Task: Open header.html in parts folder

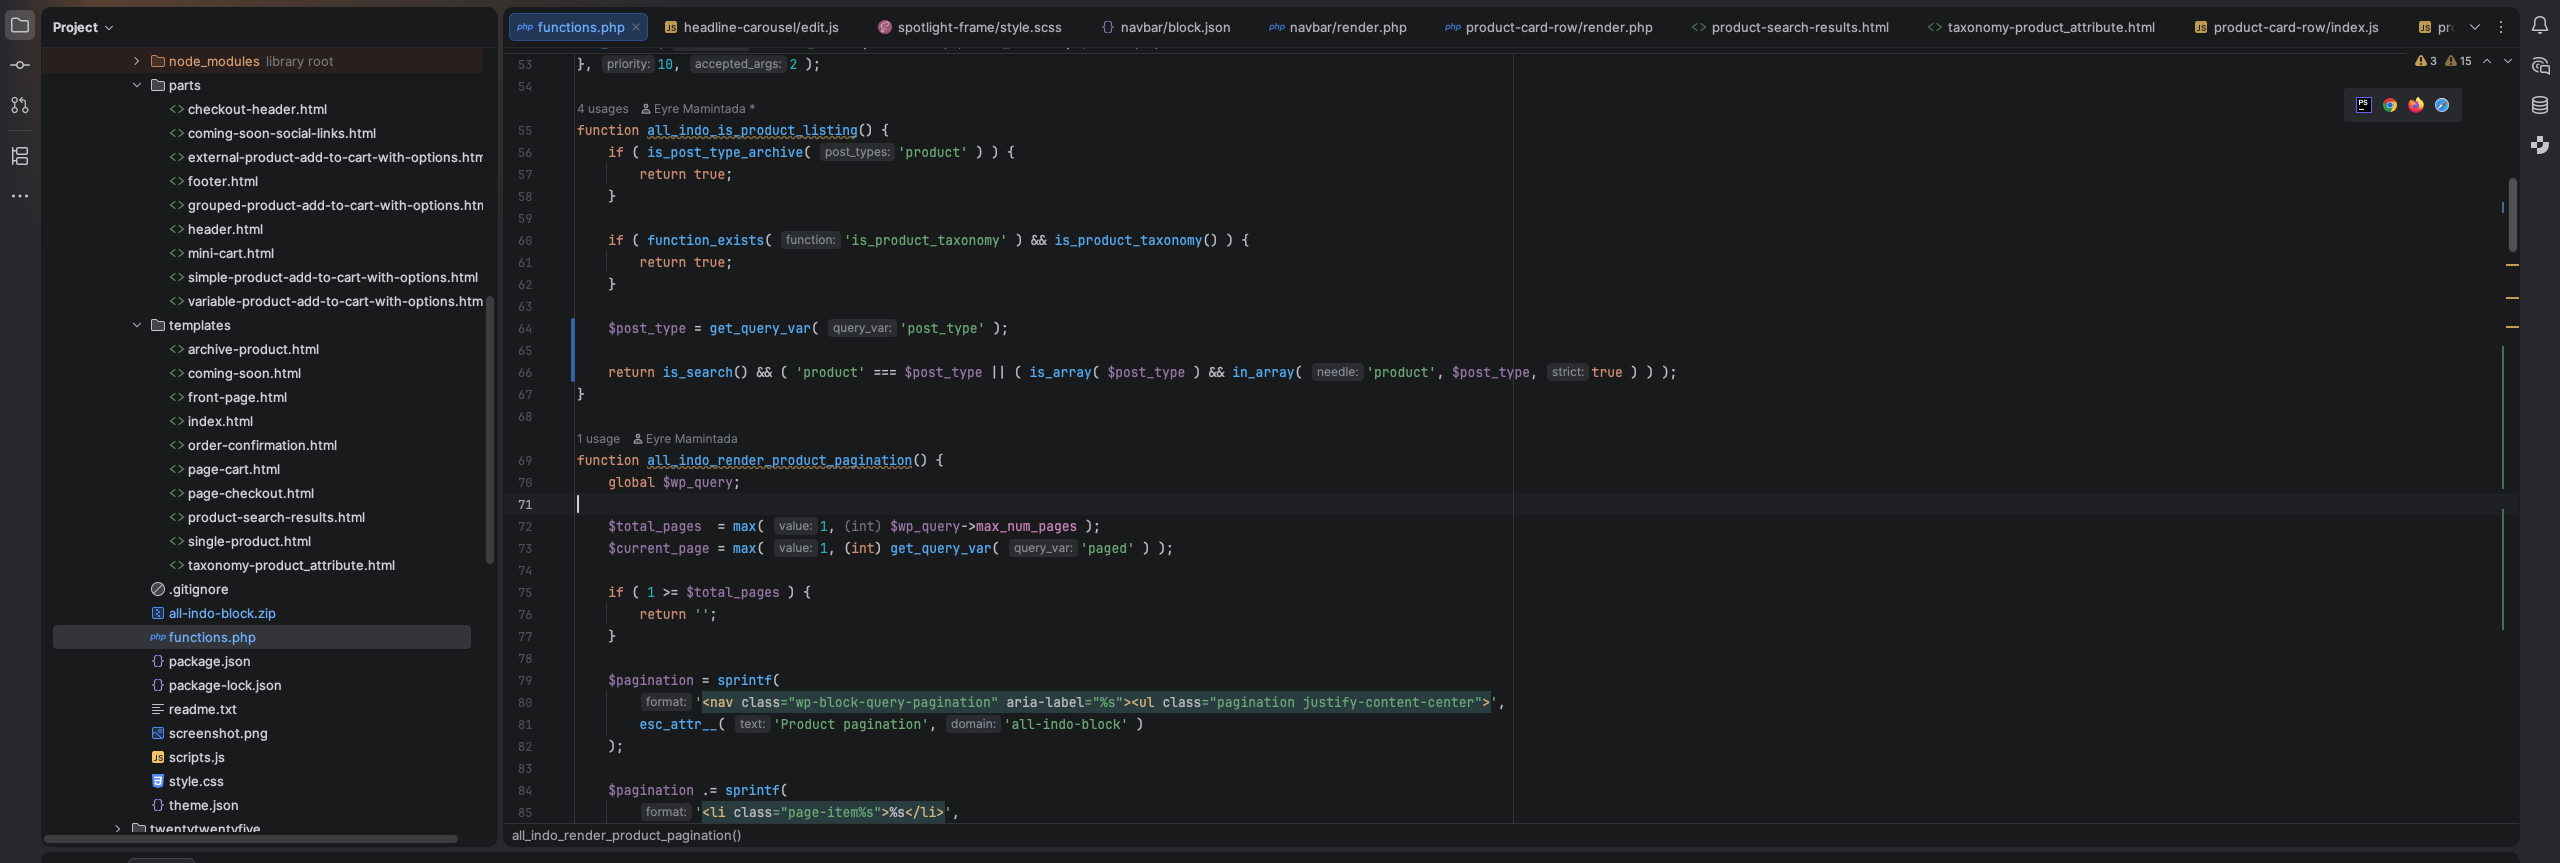Action: [x=225, y=229]
